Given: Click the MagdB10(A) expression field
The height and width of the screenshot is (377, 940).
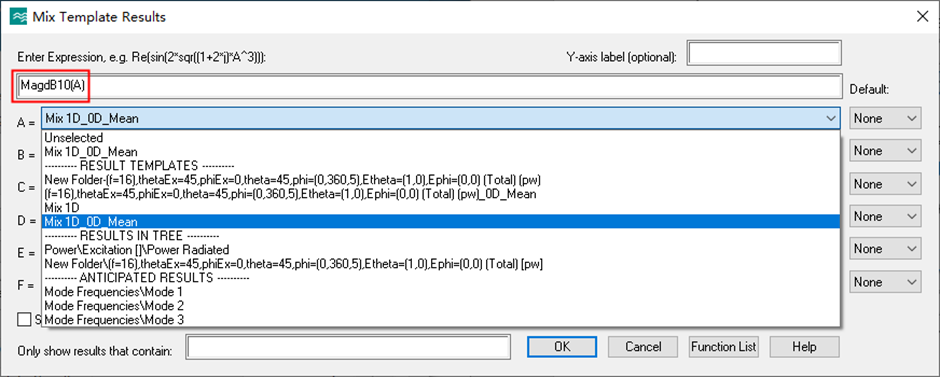Looking at the screenshot, I should point(429,86).
